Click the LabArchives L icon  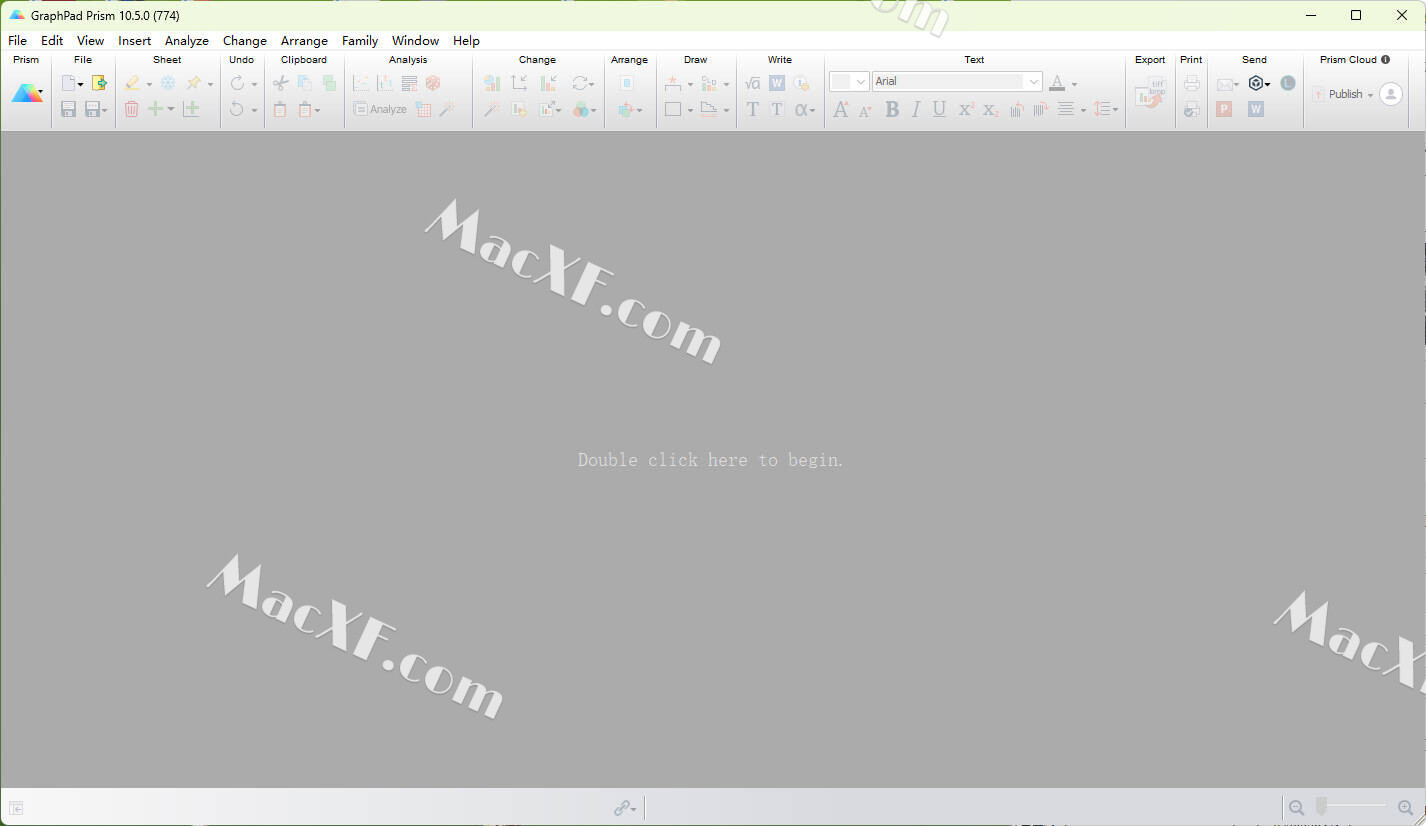click(1288, 83)
